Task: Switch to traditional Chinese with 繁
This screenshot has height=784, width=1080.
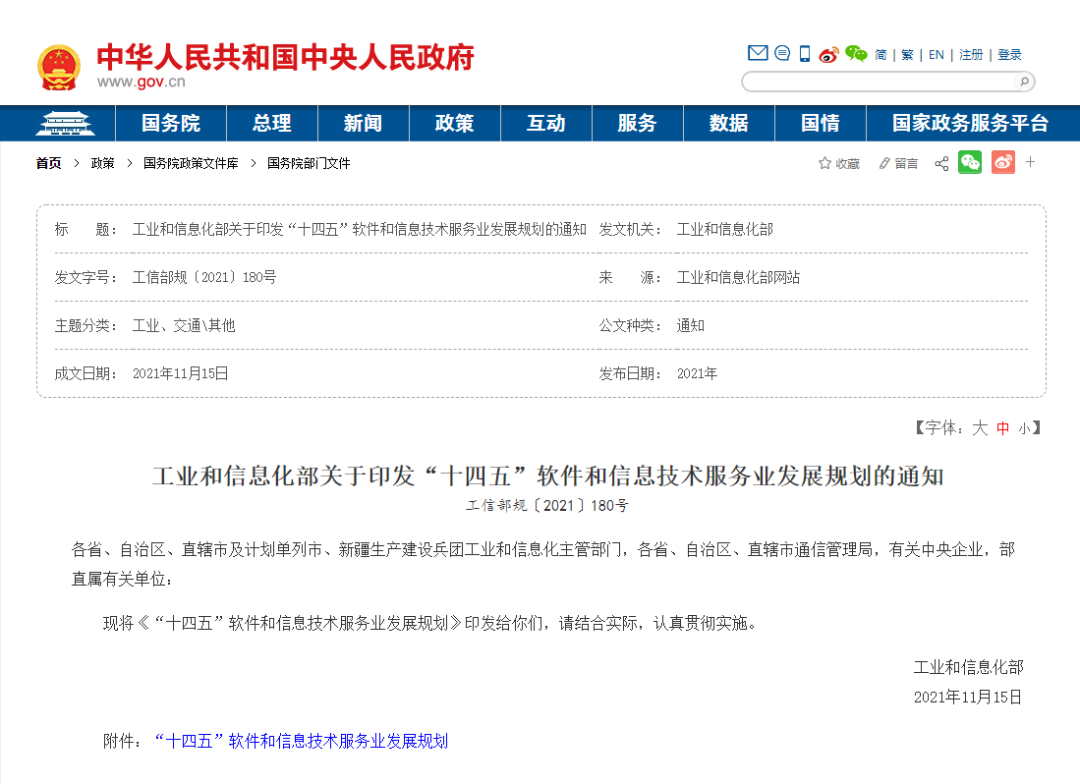Action: (x=907, y=55)
